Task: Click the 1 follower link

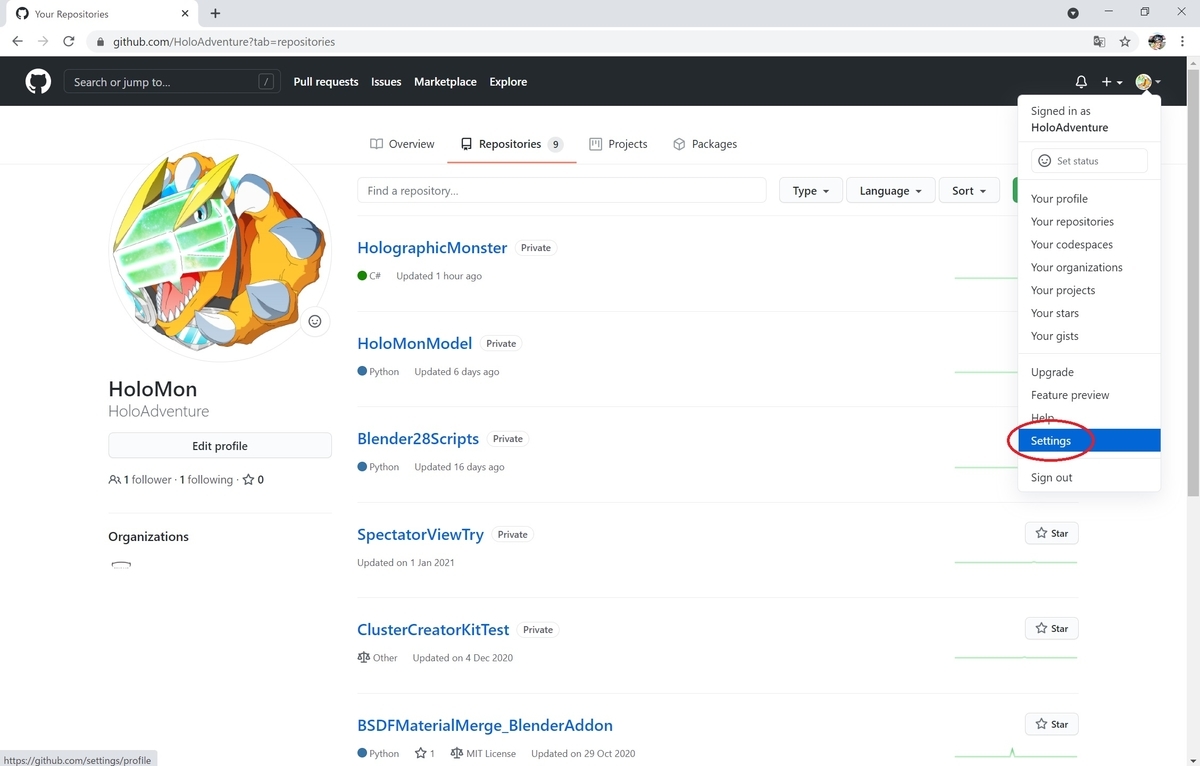Action: tap(140, 480)
